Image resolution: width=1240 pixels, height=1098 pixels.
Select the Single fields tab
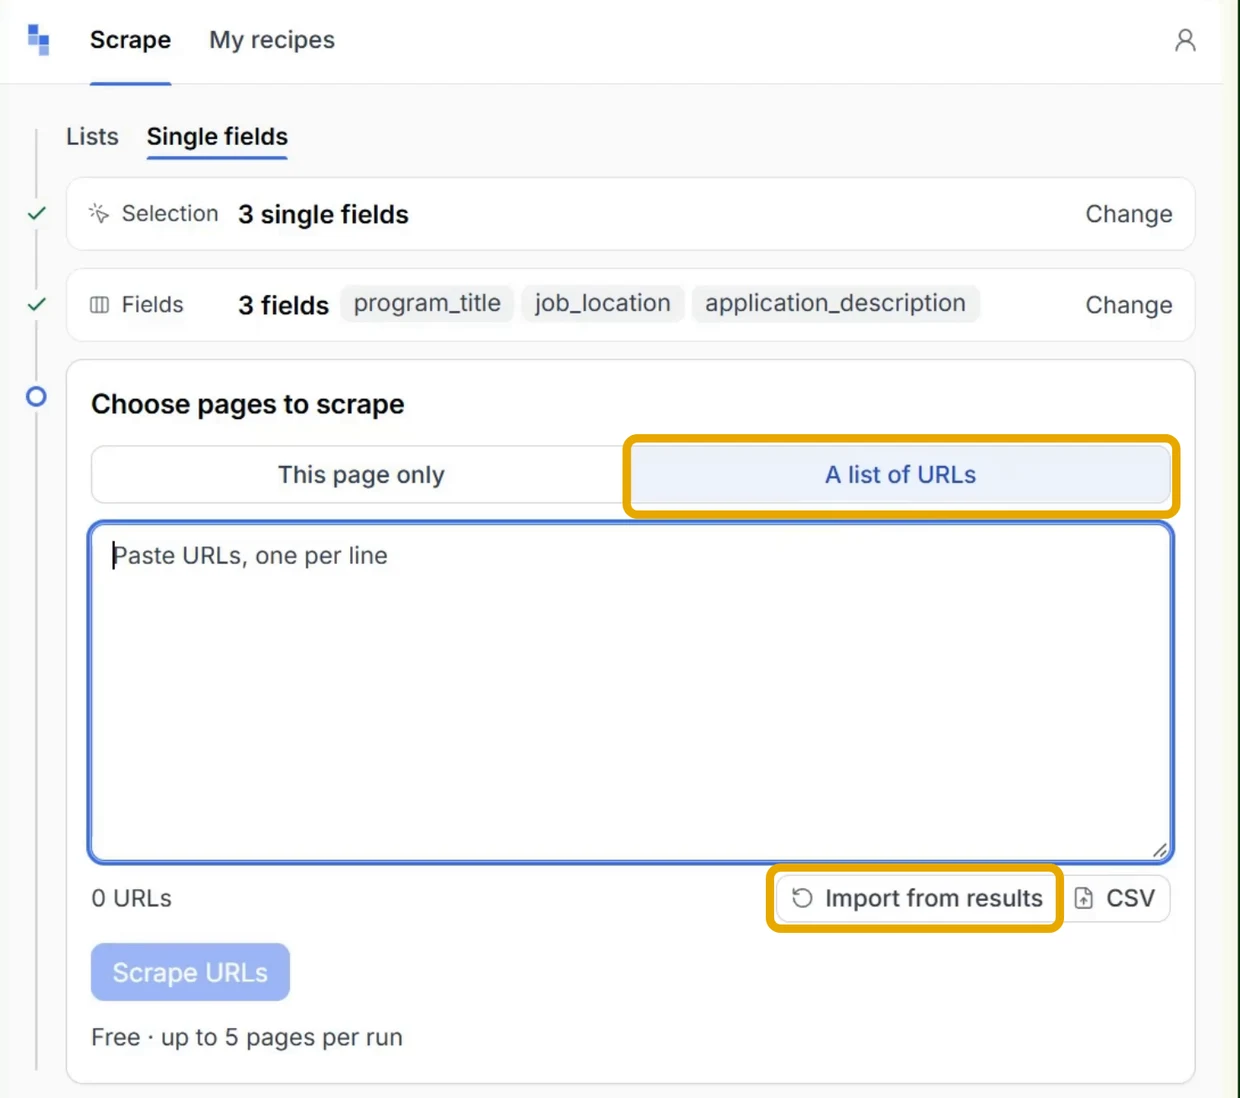coord(217,136)
